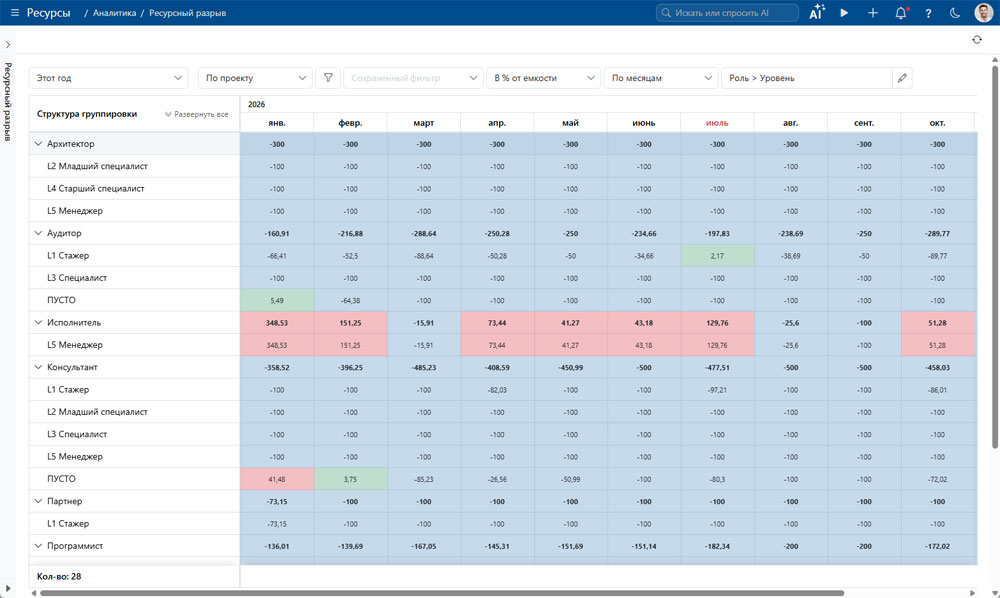
Task: Click cell value -182,34
Action: pyautogui.click(x=717, y=546)
